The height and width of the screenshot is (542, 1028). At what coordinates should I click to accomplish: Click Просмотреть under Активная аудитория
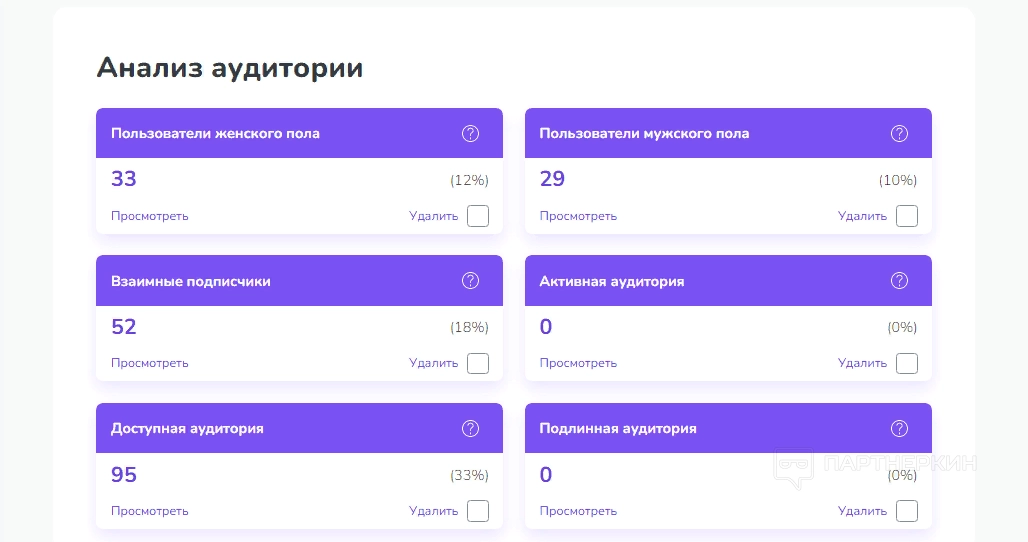pos(578,363)
